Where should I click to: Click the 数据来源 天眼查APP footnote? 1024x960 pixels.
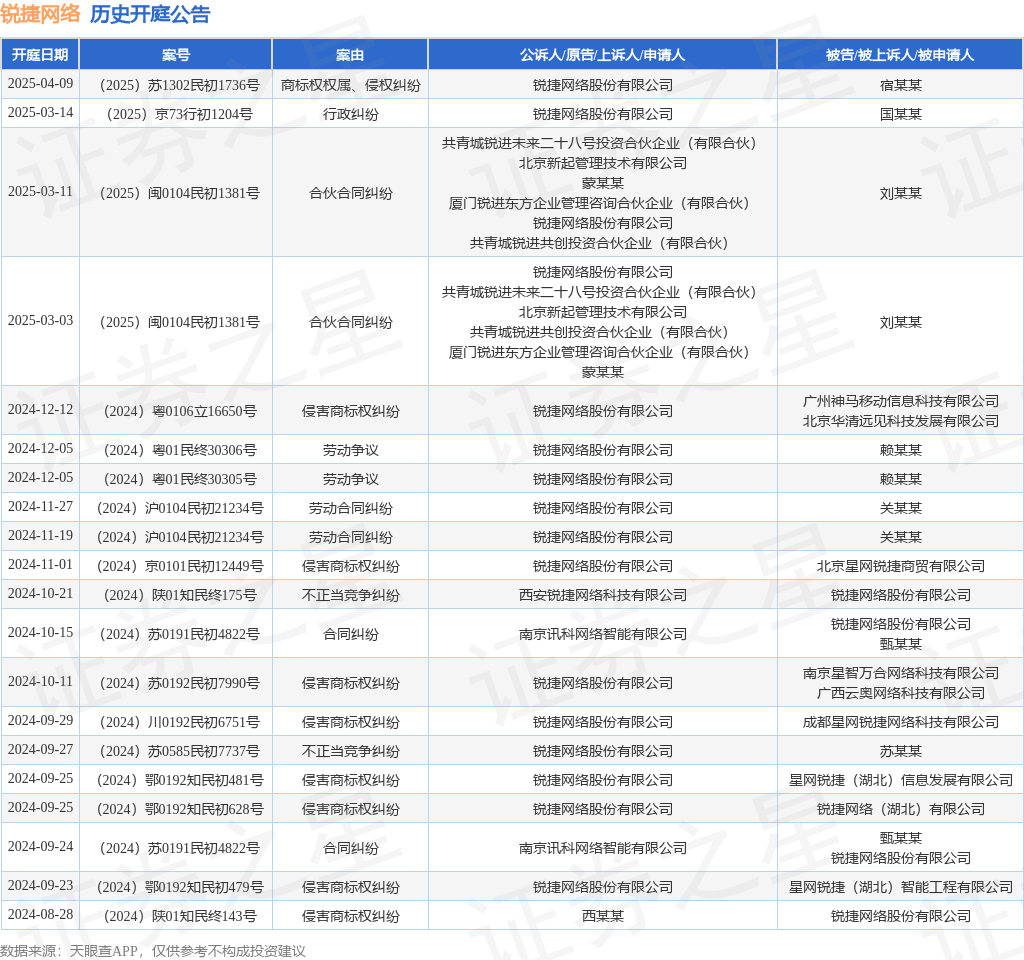click(152, 951)
